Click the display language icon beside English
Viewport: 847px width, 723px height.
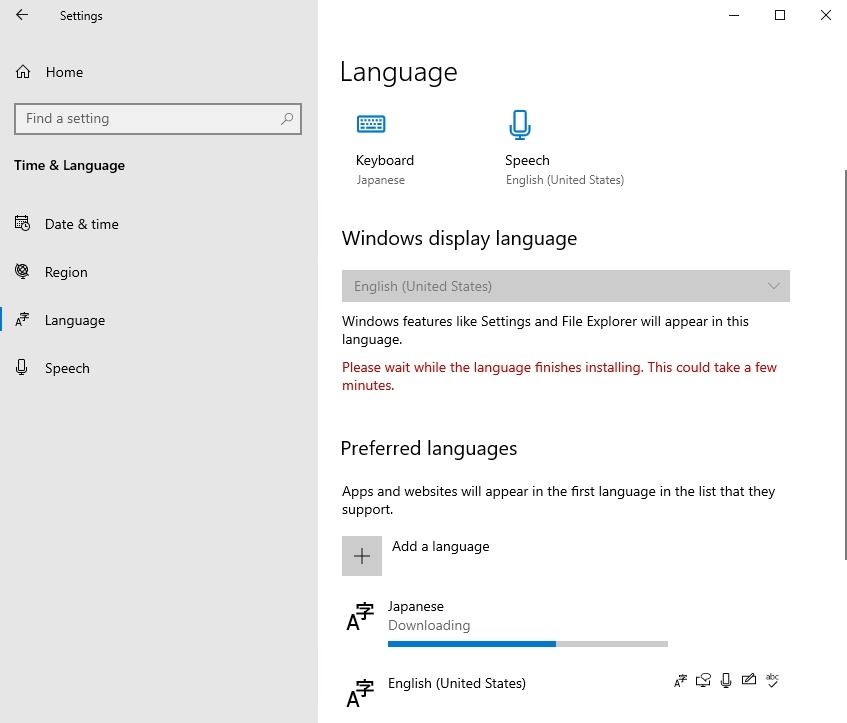click(x=680, y=680)
